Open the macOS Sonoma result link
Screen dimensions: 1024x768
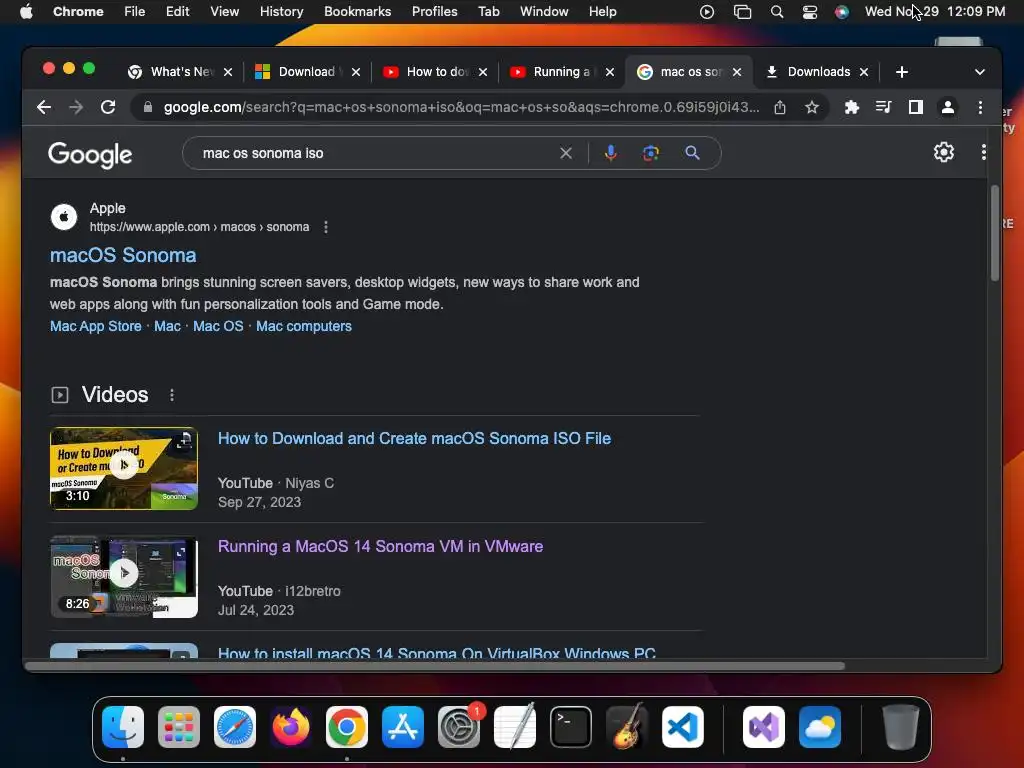click(123, 255)
